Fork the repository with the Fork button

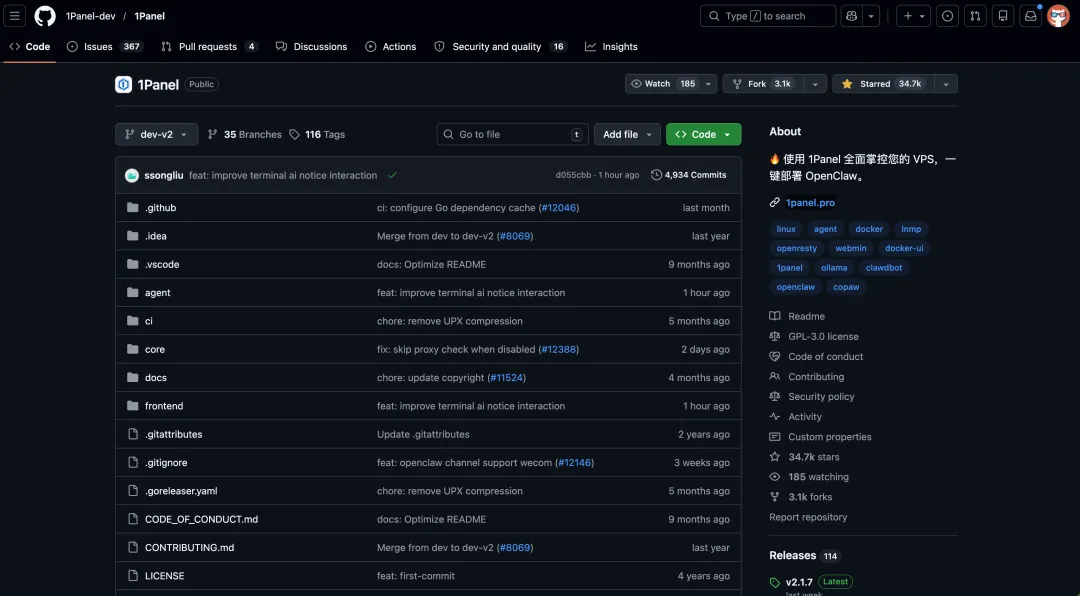[763, 83]
